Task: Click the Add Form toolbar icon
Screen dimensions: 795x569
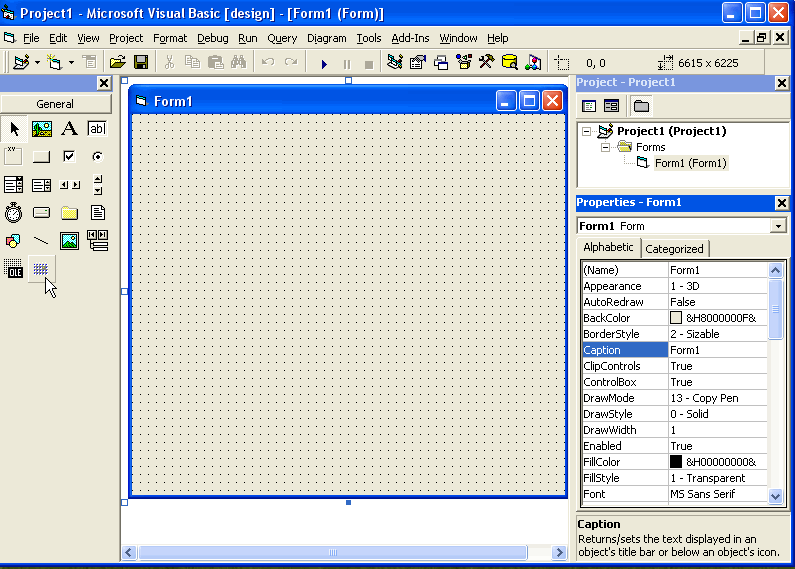Action: pos(54,62)
